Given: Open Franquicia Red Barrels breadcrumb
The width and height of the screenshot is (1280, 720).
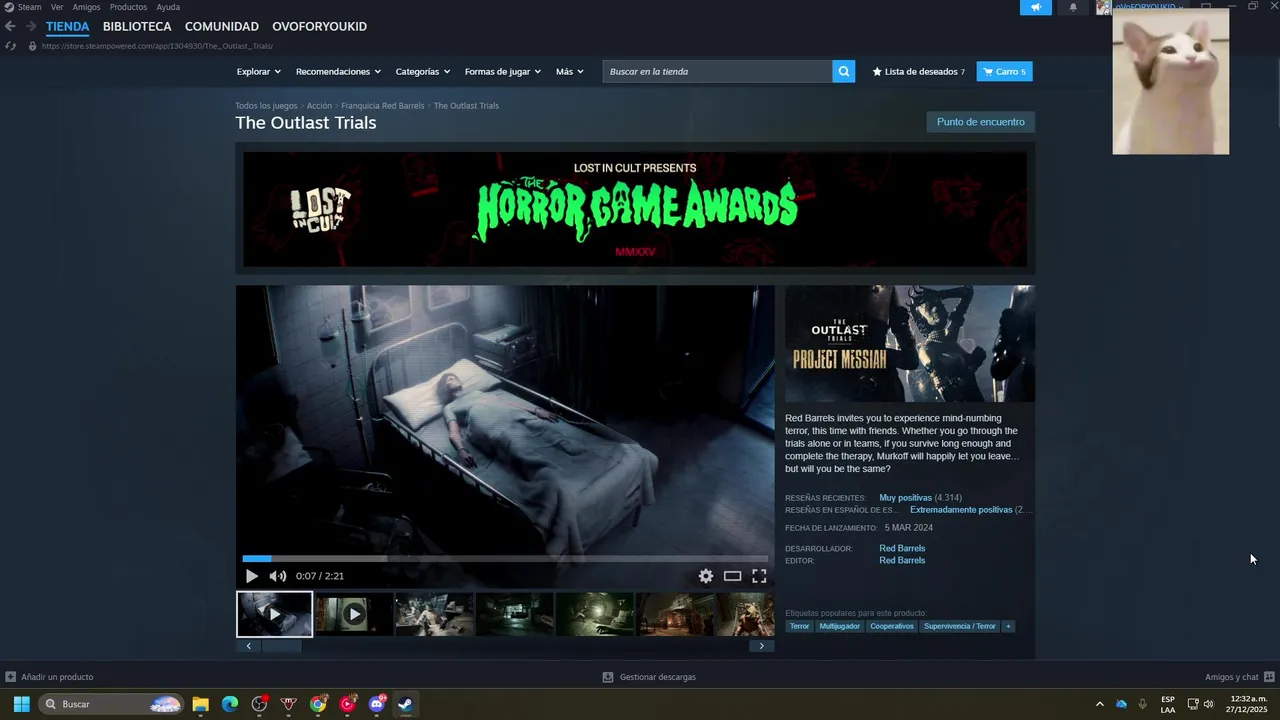Looking at the screenshot, I should (382, 106).
